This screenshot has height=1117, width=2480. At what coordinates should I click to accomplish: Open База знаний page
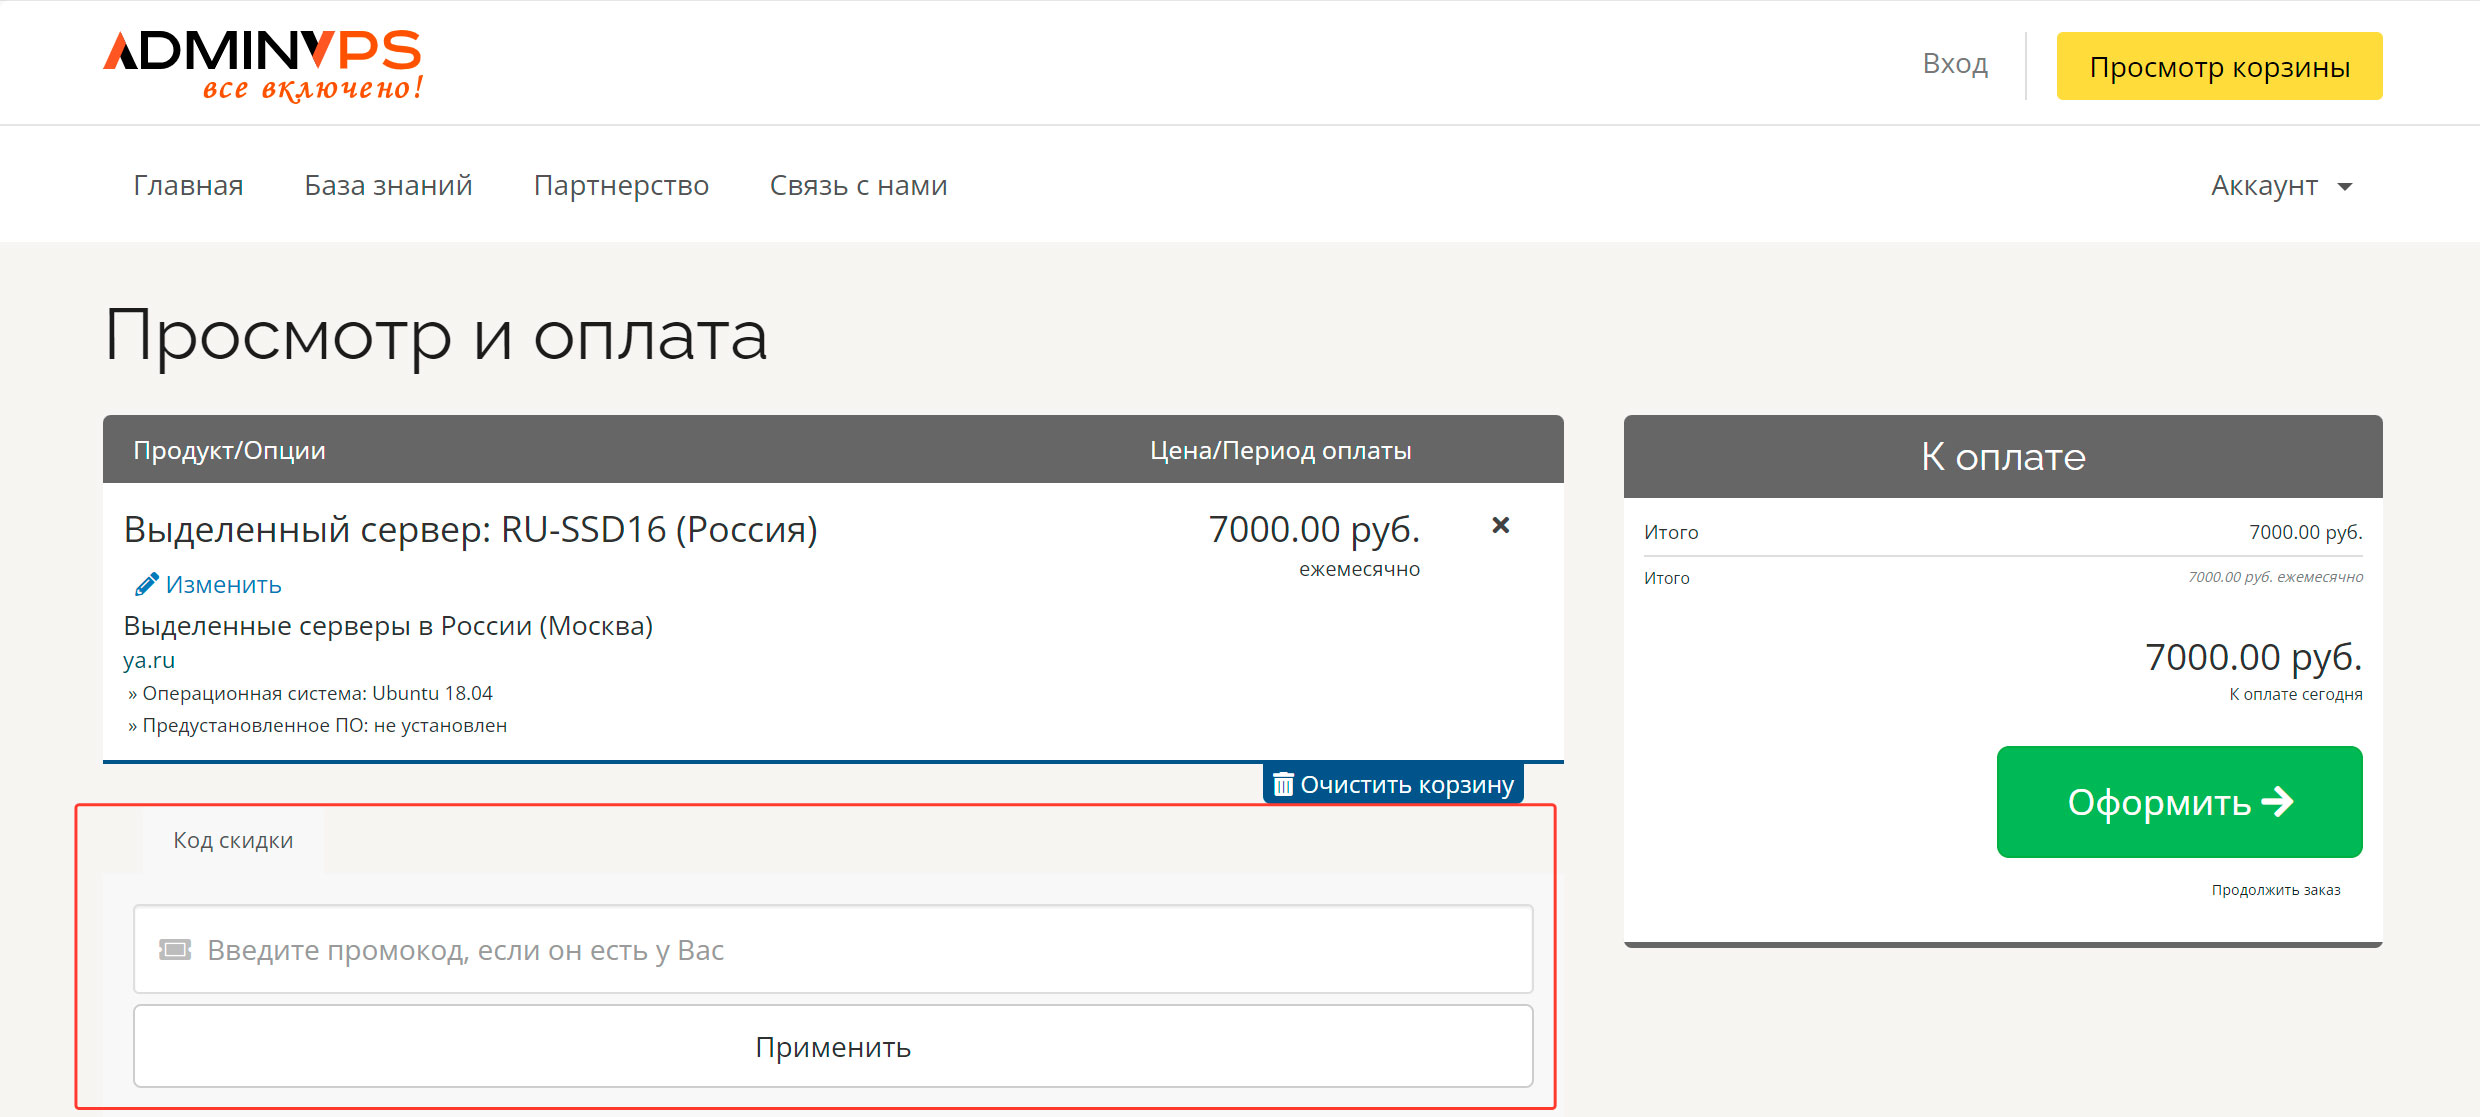point(388,185)
